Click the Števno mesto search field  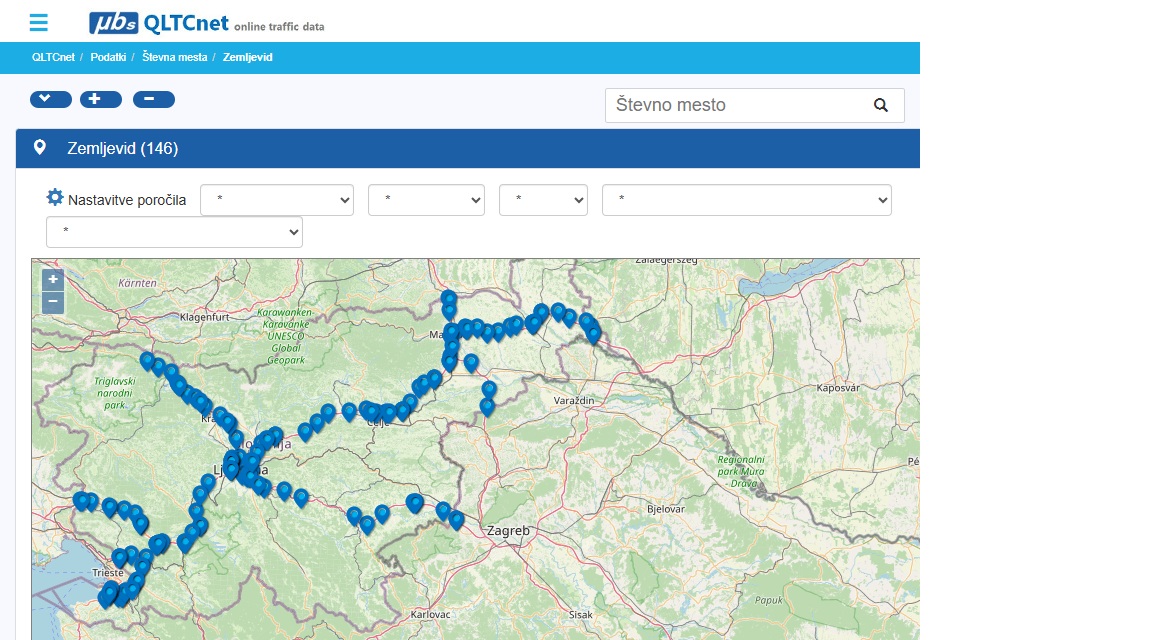[735, 105]
